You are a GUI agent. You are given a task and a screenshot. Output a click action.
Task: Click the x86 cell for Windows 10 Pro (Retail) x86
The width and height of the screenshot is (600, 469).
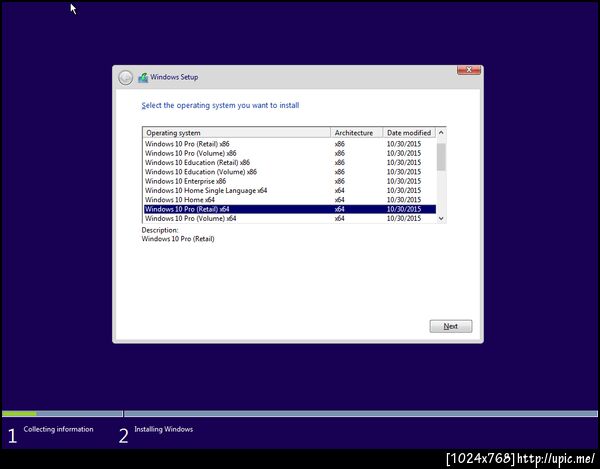(340, 144)
